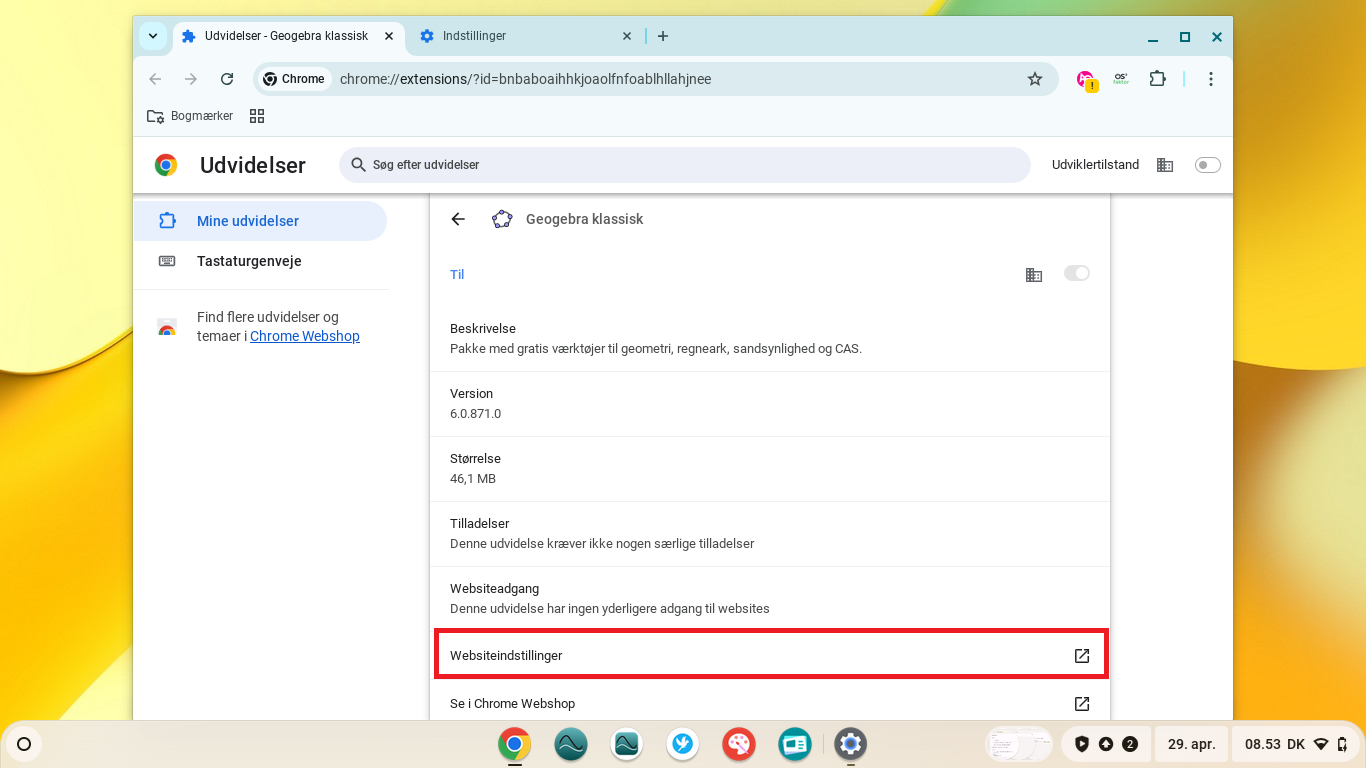
Task: Expand the tab search dropdown arrow
Action: click(153, 36)
